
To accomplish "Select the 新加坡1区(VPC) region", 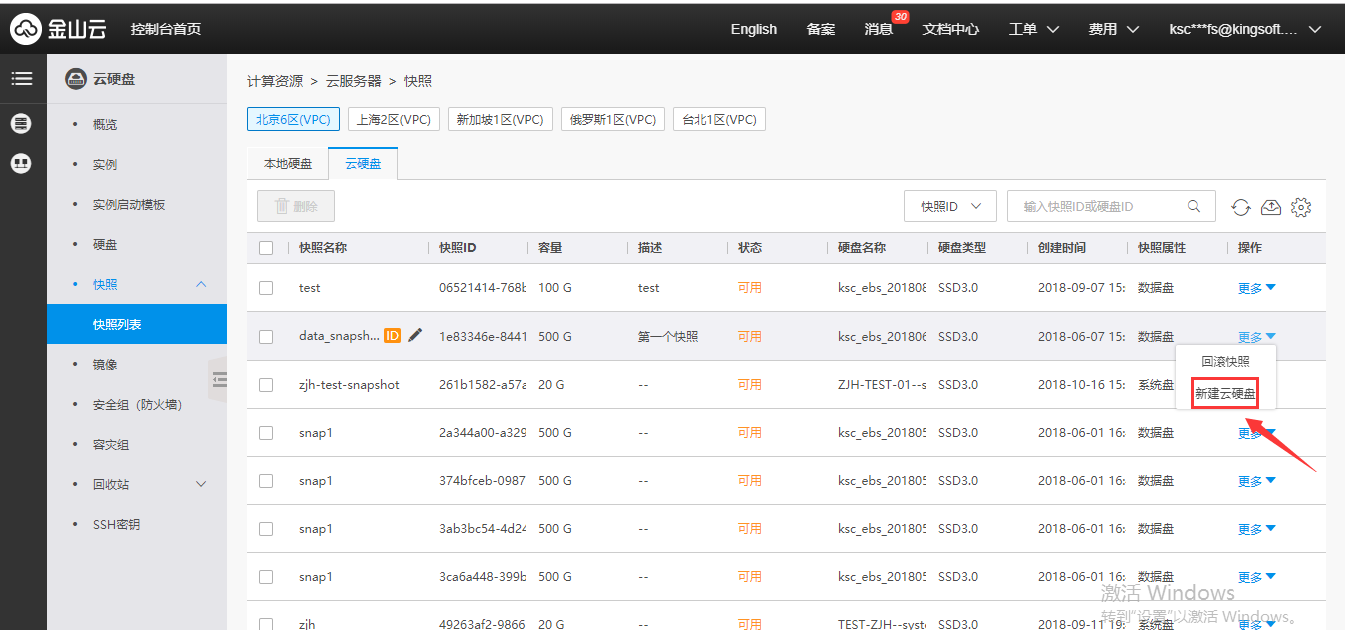I will click(x=500, y=119).
